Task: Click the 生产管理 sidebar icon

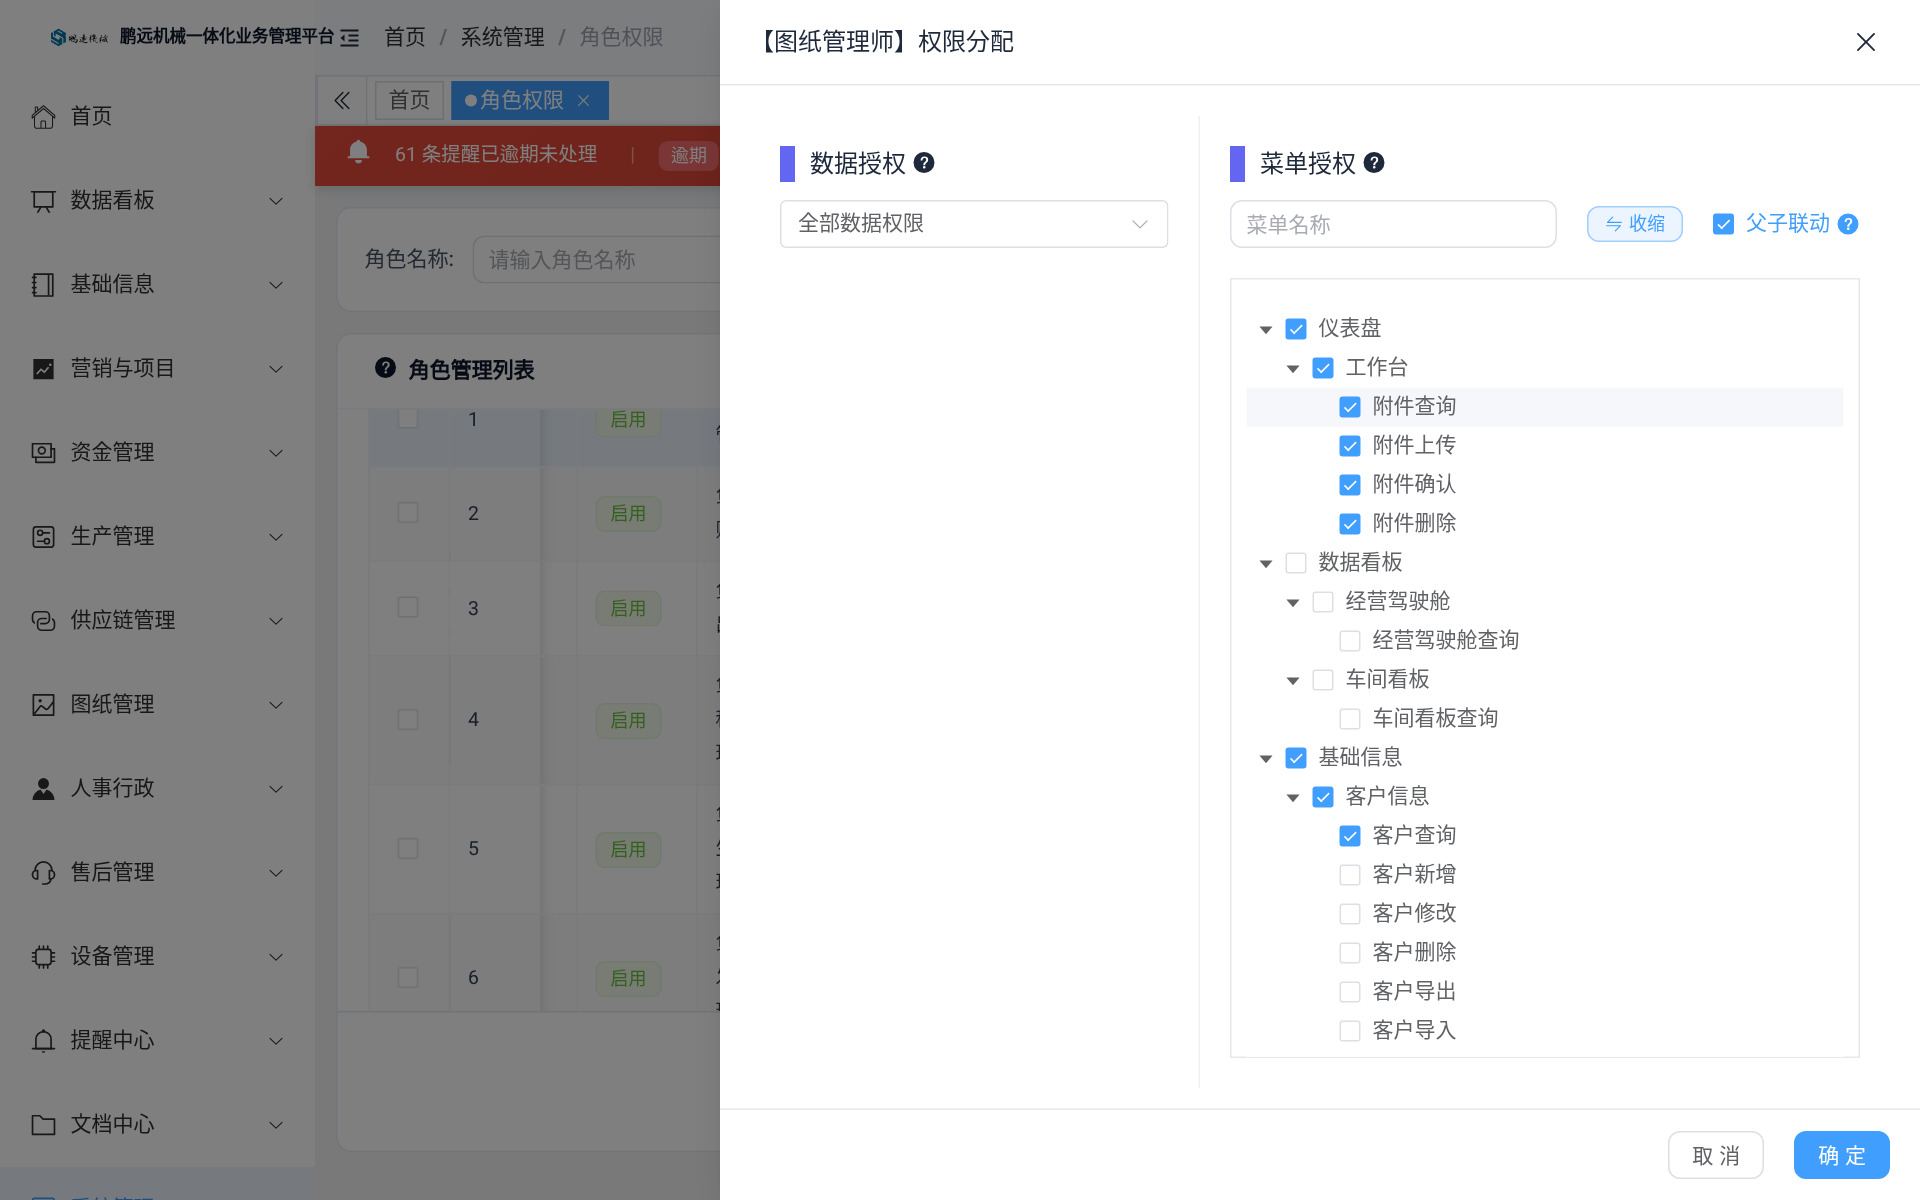Action: [x=43, y=536]
